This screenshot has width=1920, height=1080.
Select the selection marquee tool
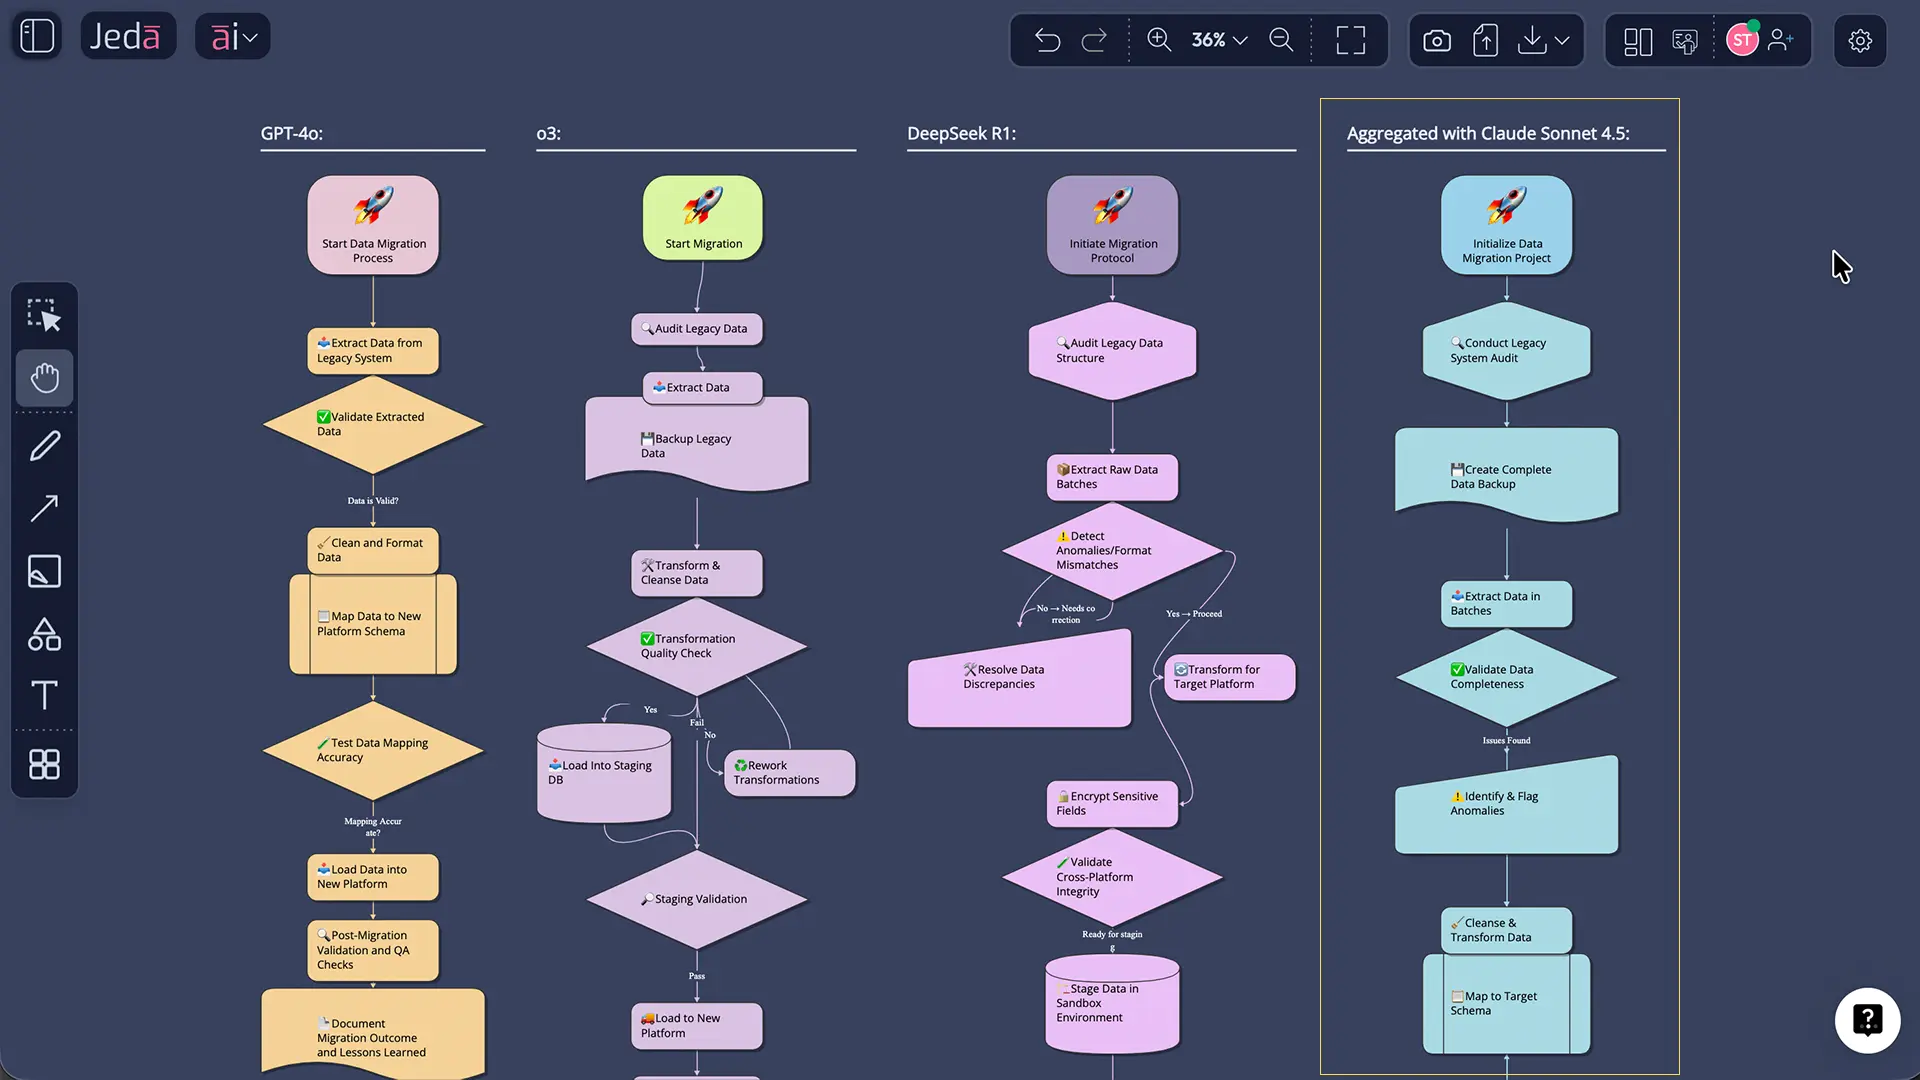pyautogui.click(x=44, y=315)
